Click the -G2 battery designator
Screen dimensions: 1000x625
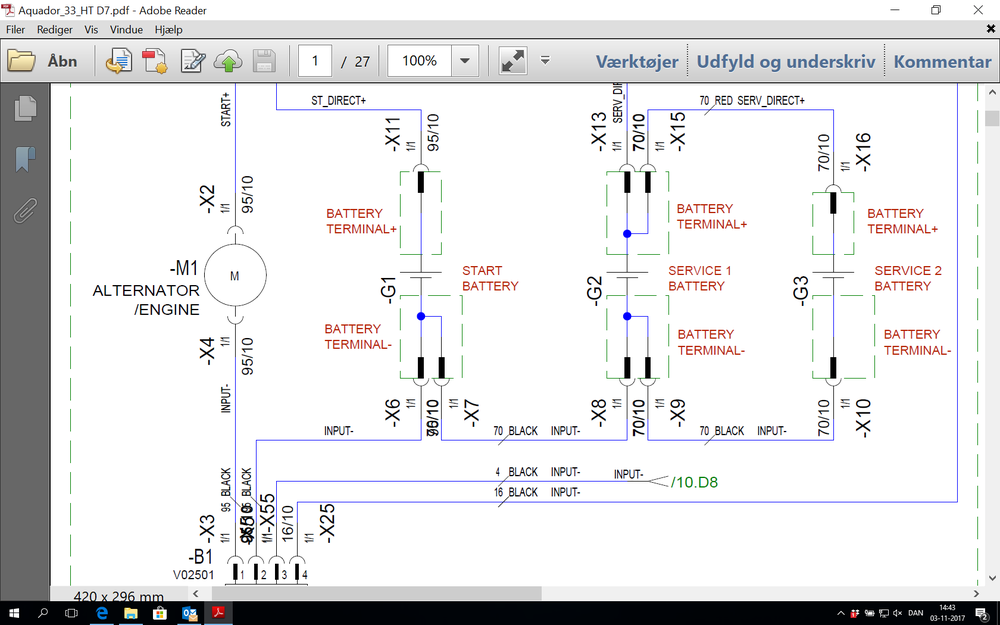pos(594,290)
